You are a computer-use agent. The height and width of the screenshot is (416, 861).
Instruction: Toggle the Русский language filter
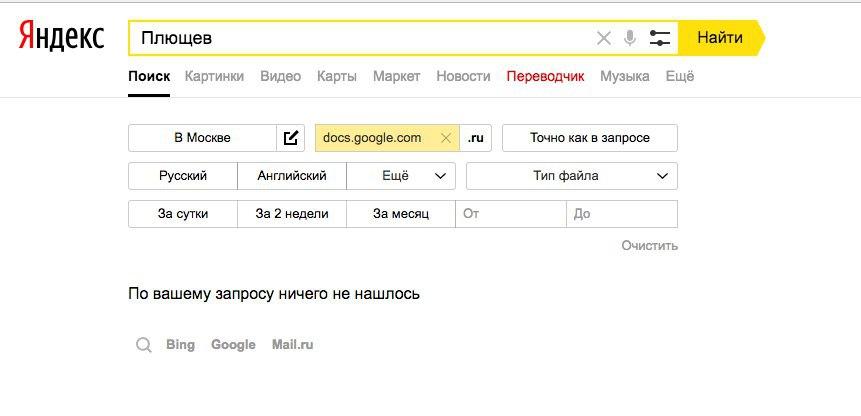[183, 176]
